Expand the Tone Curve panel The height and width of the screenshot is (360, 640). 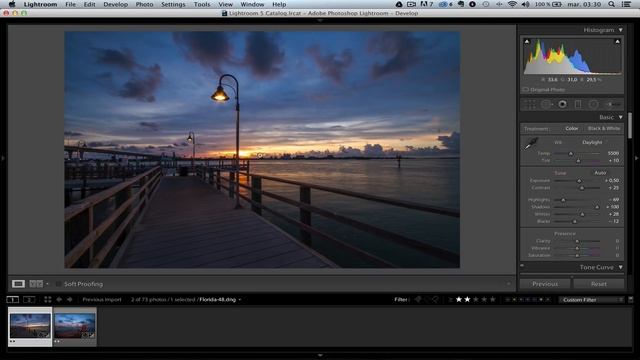(620, 267)
